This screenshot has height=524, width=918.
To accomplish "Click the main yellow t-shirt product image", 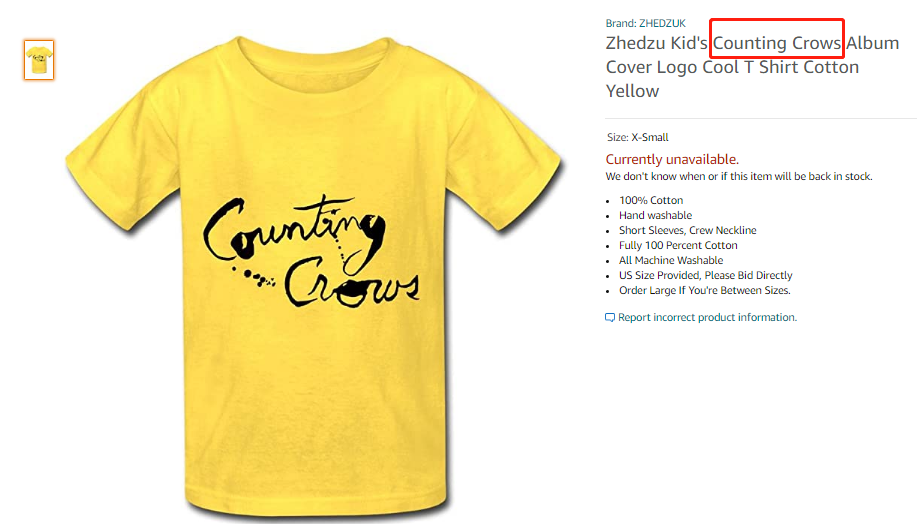I will (x=314, y=275).
